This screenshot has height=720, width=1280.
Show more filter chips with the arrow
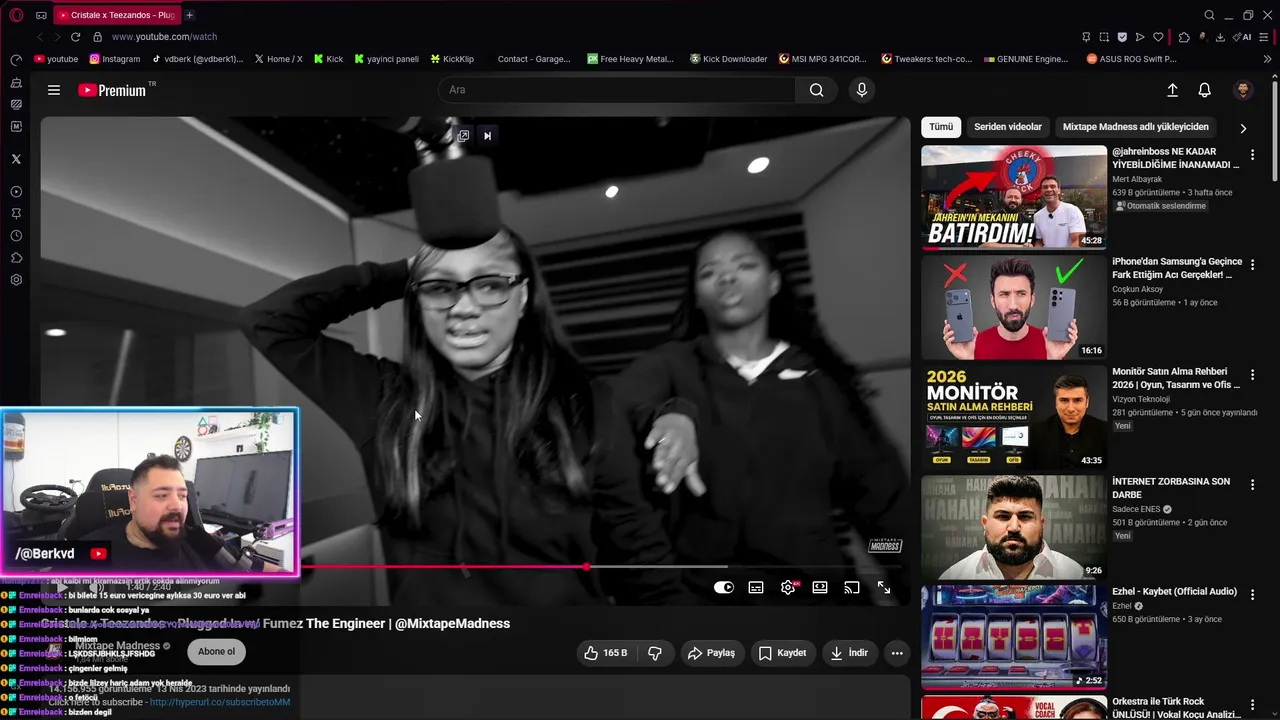pyautogui.click(x=1243, y=128)
